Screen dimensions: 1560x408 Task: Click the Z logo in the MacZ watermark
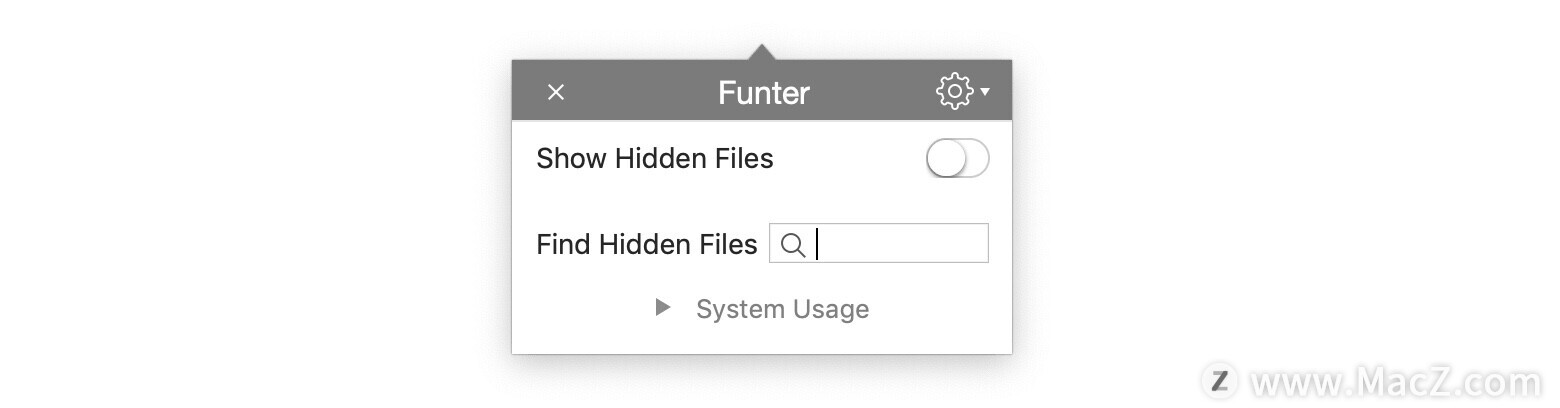pyautogui.click(x=1219, y=381)
